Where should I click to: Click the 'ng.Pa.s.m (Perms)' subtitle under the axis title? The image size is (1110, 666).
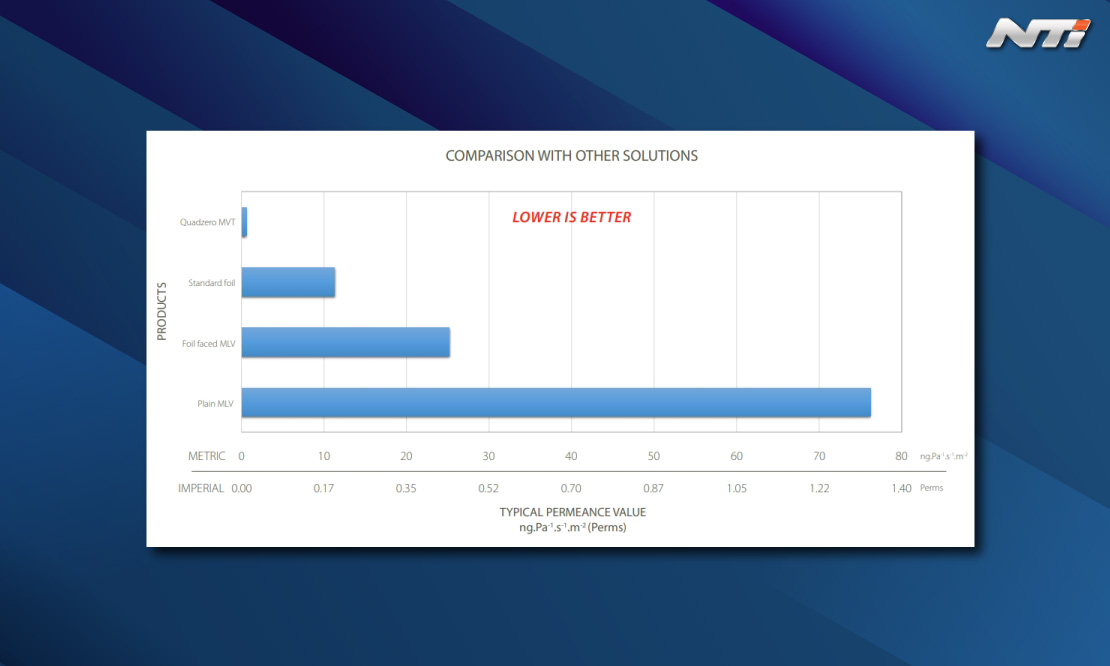click(573, 527)
